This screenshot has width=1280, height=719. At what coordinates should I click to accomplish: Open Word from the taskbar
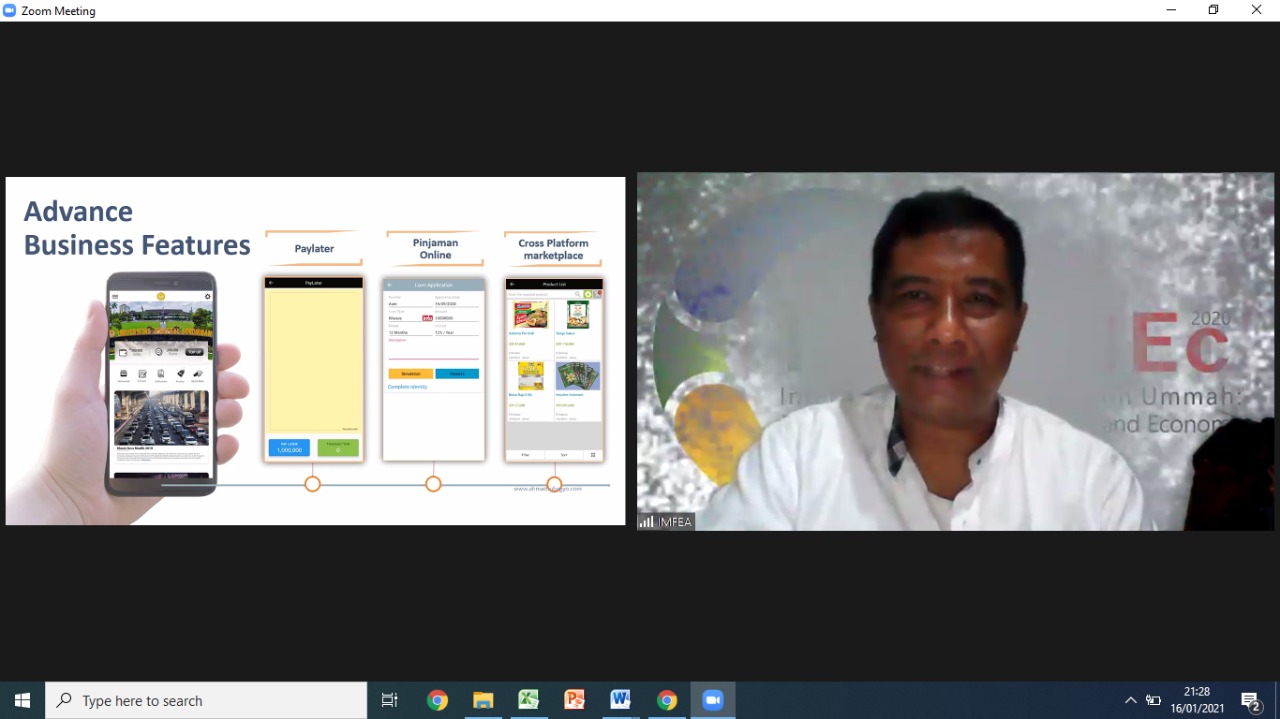[621, 700]
